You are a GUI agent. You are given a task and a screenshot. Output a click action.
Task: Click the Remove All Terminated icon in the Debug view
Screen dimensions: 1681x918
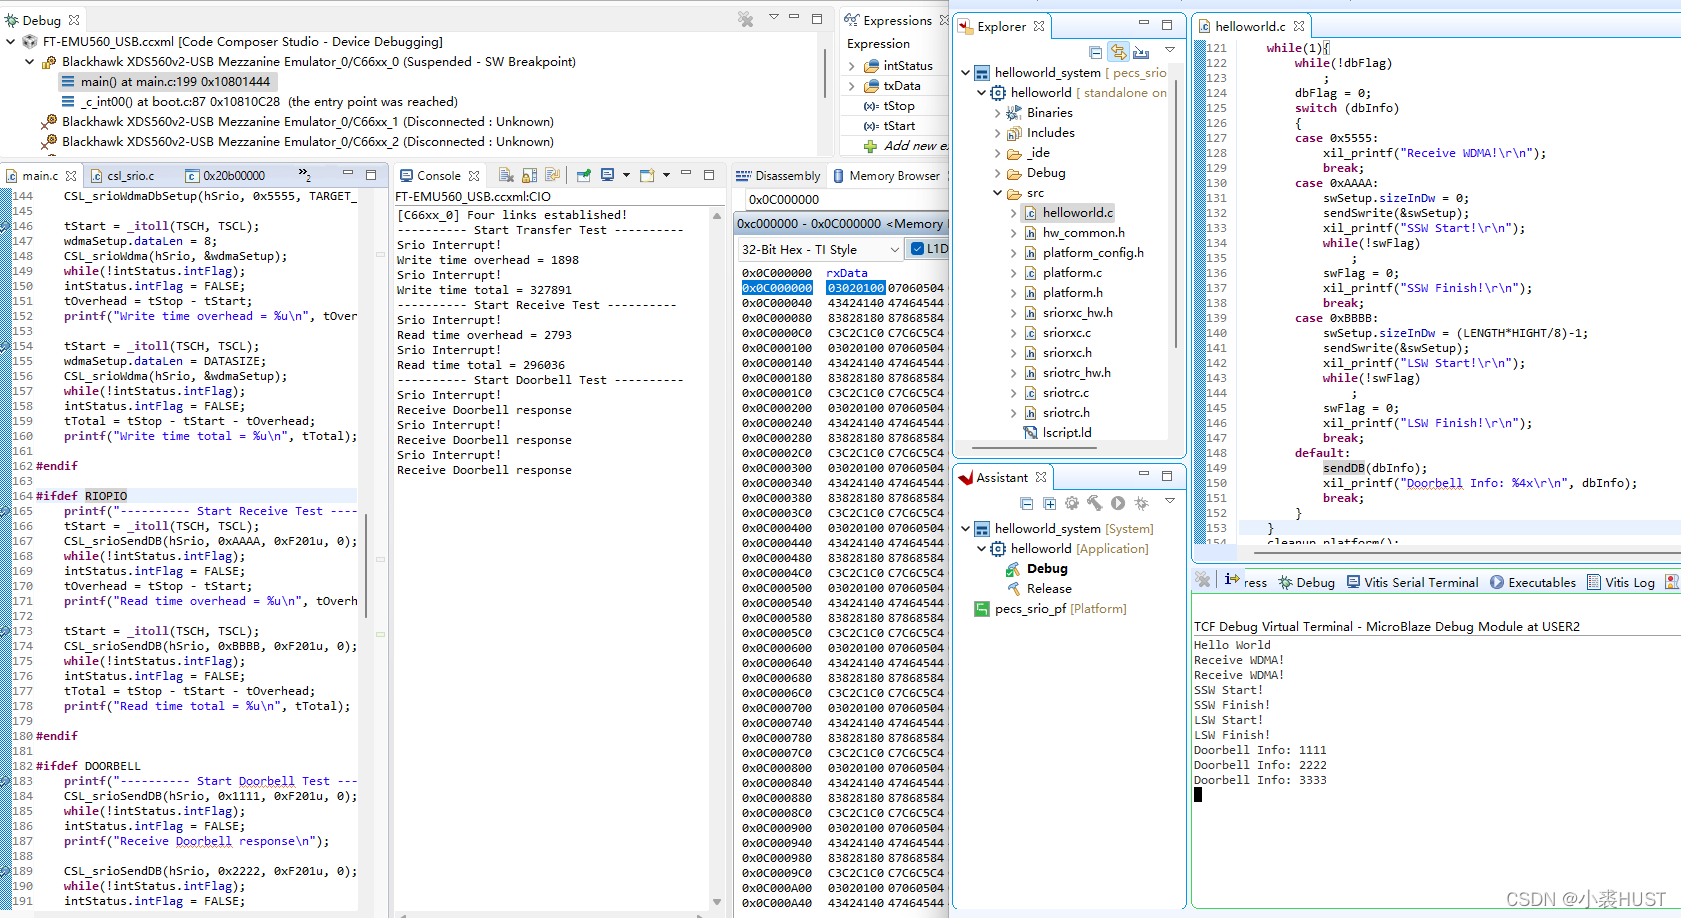coord(746,18)
